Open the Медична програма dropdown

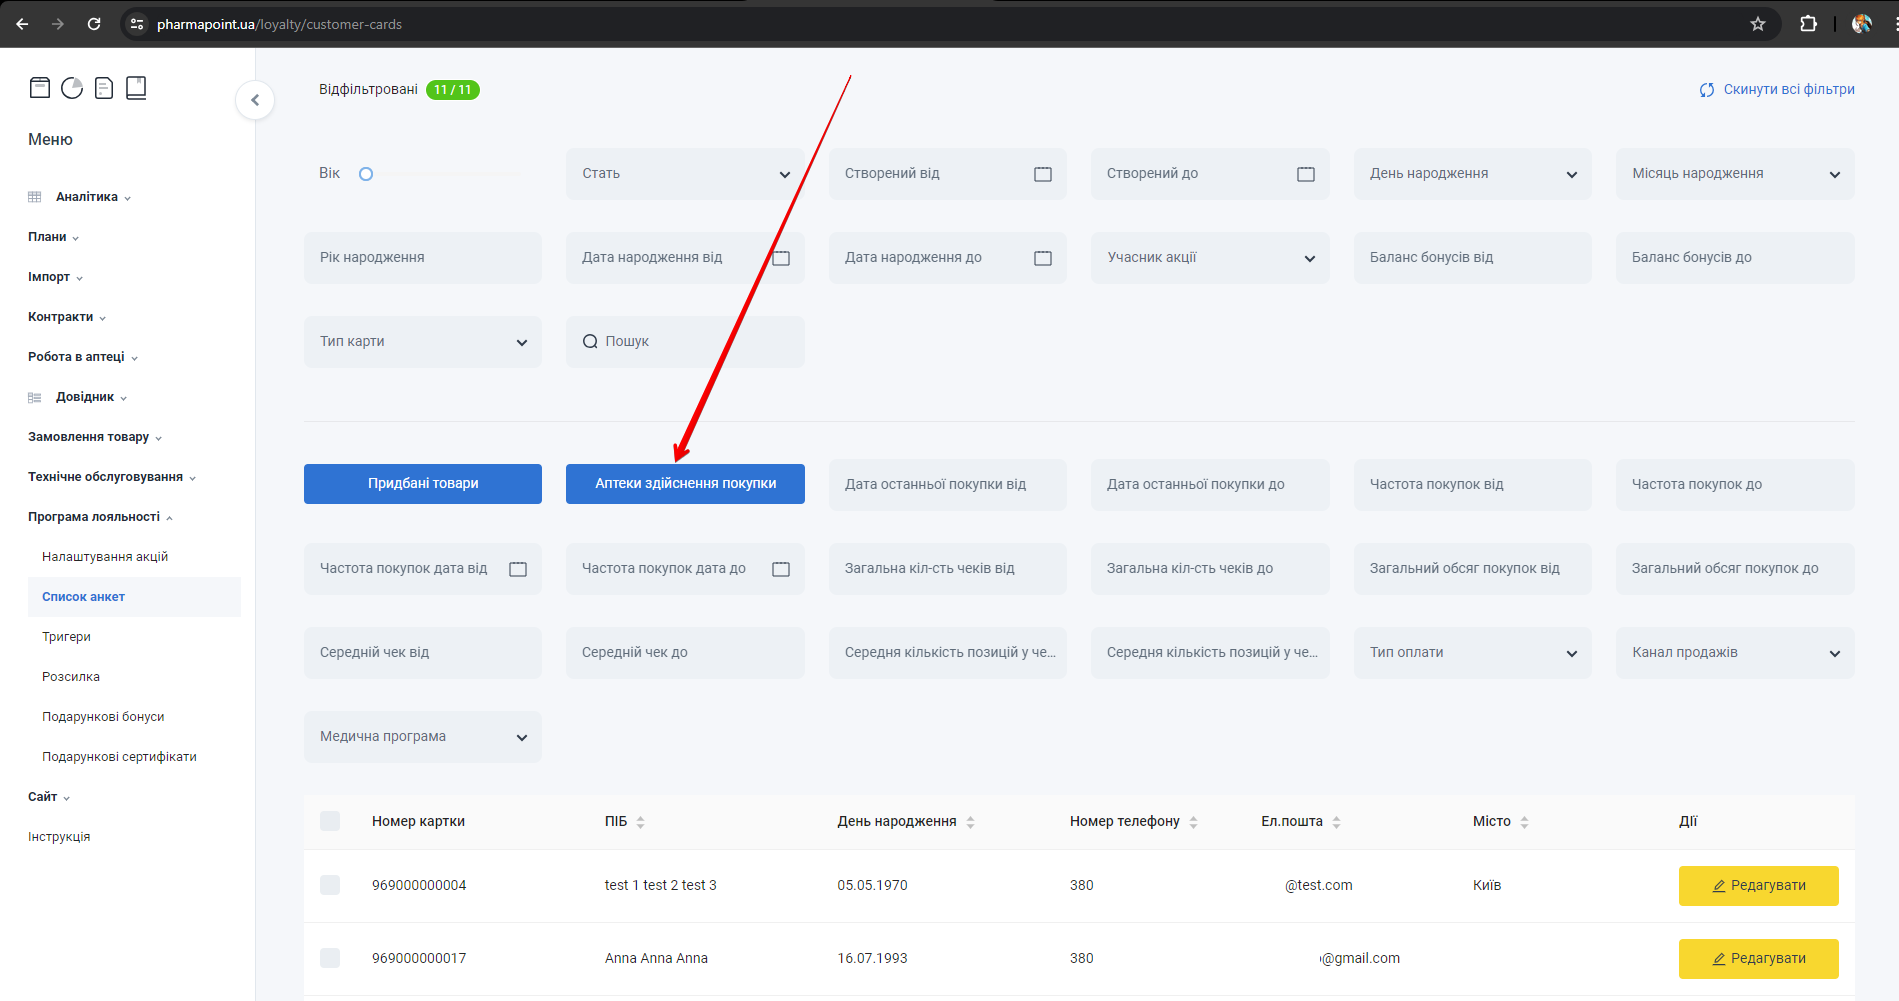pos(423,737)
